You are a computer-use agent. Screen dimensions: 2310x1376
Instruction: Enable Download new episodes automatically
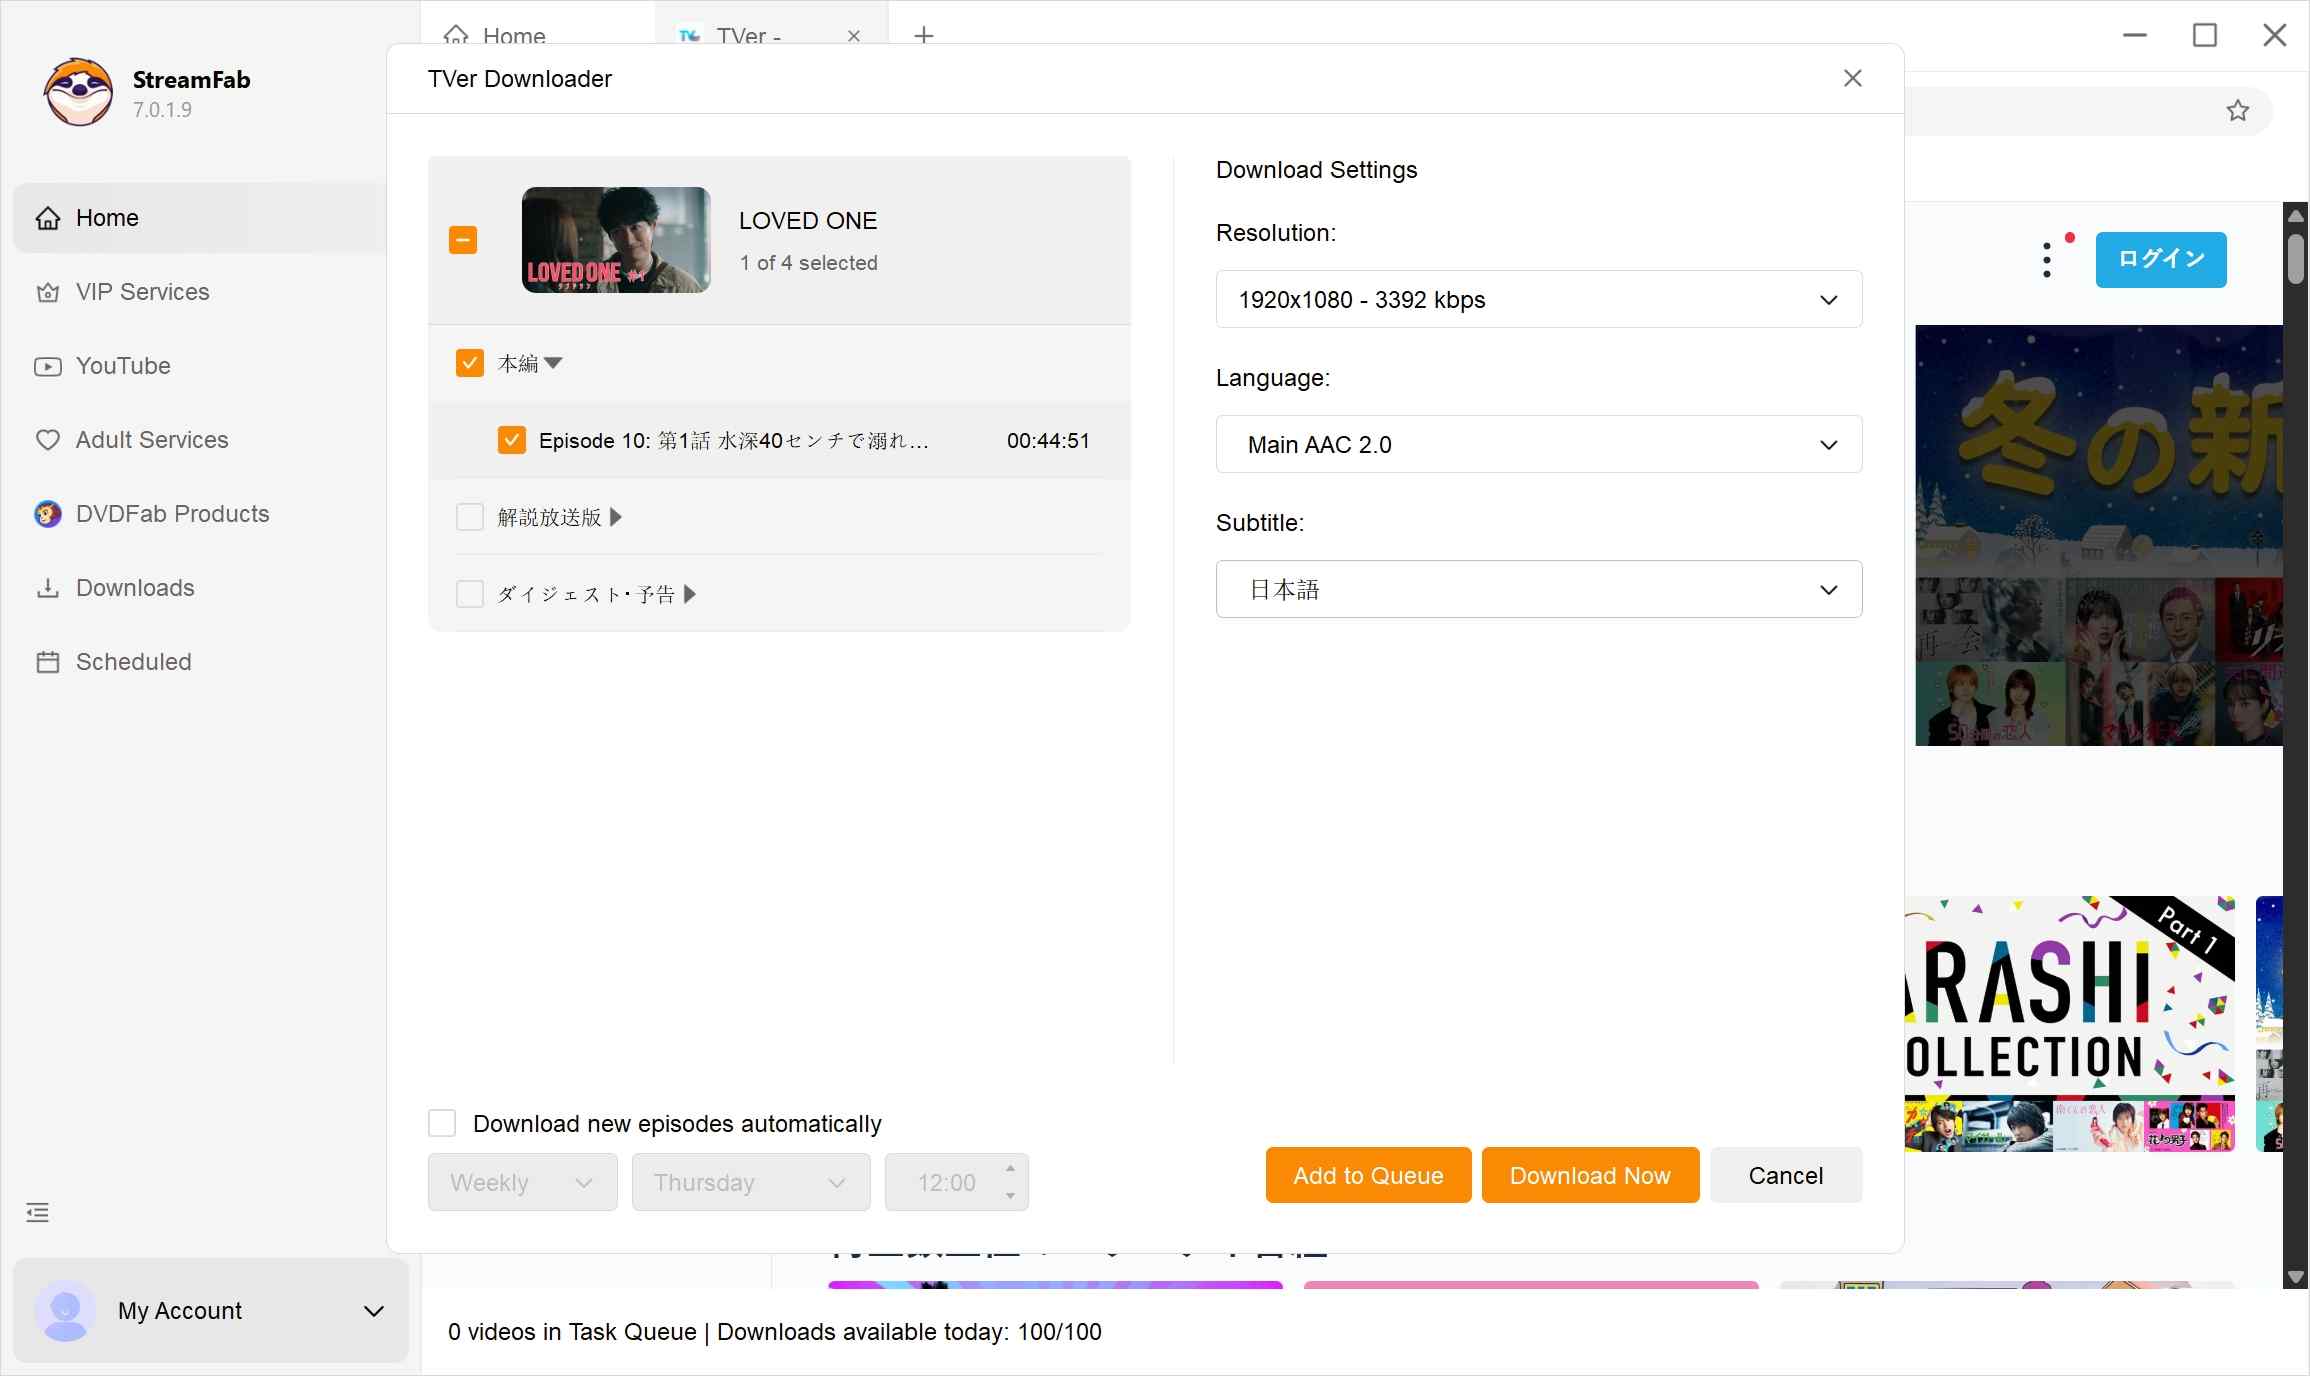(x=442, y=1123)
